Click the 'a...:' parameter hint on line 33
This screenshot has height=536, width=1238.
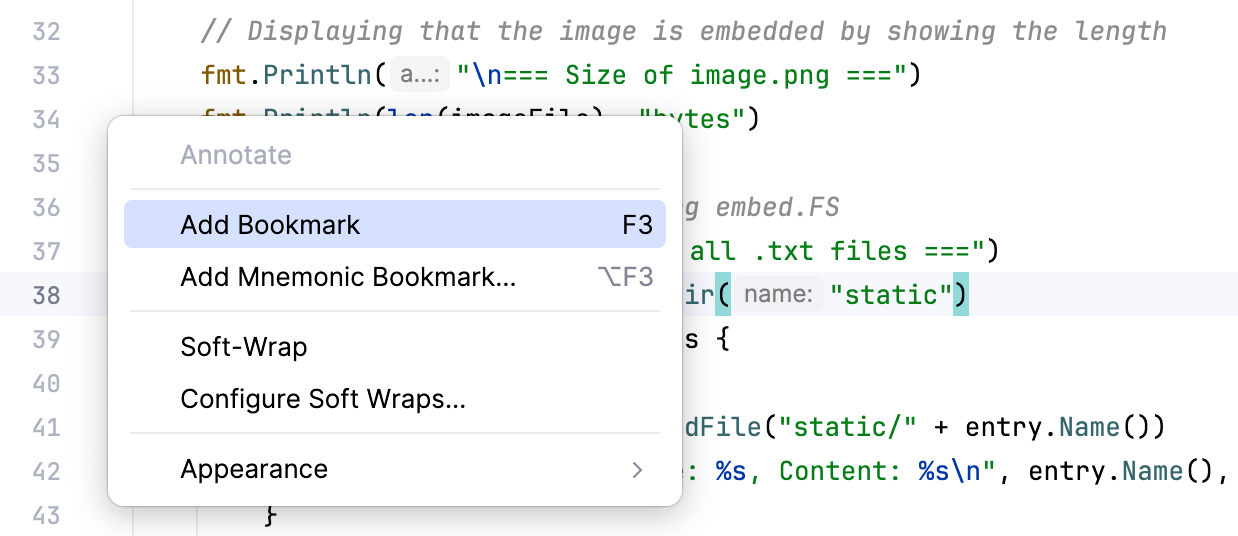click(x=419, y=75)
